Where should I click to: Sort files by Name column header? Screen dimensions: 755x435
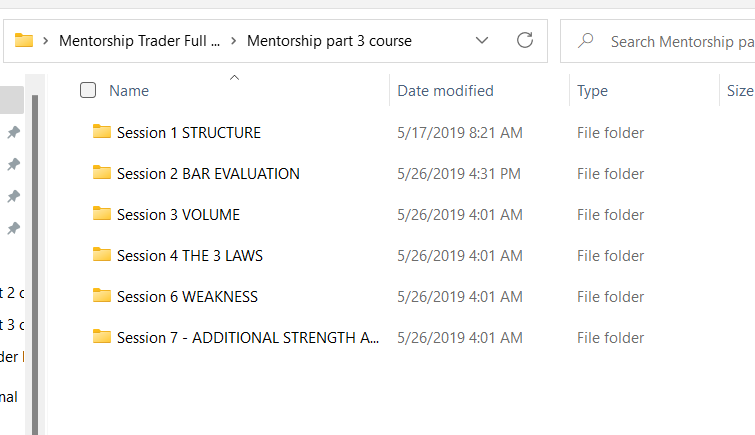[x=129, y=91]
